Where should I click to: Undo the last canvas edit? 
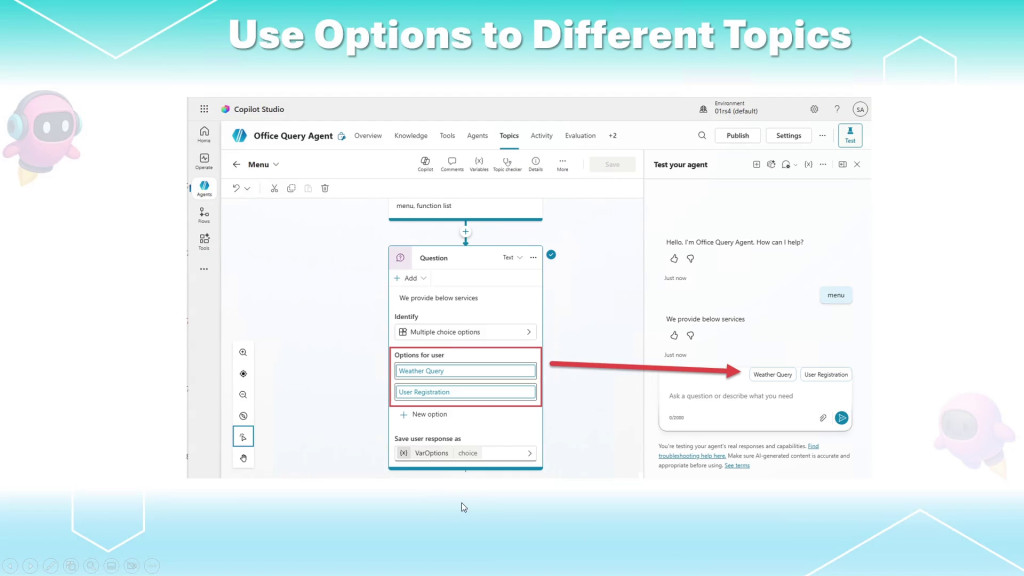click(x=236, y=188)
